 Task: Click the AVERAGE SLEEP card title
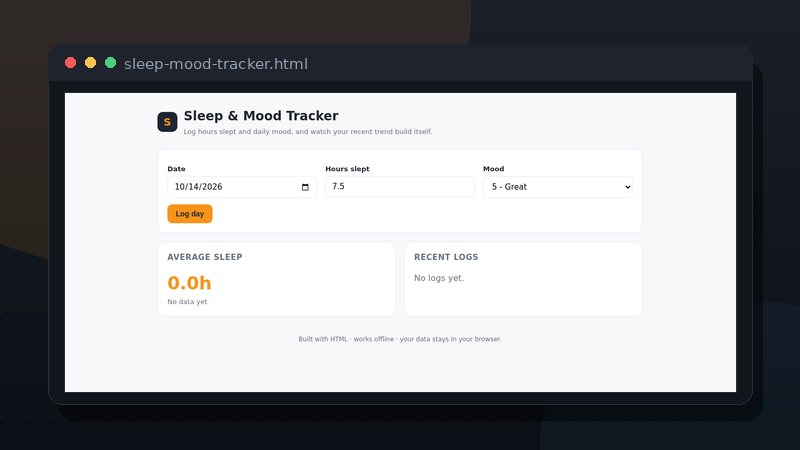point(205,257)
